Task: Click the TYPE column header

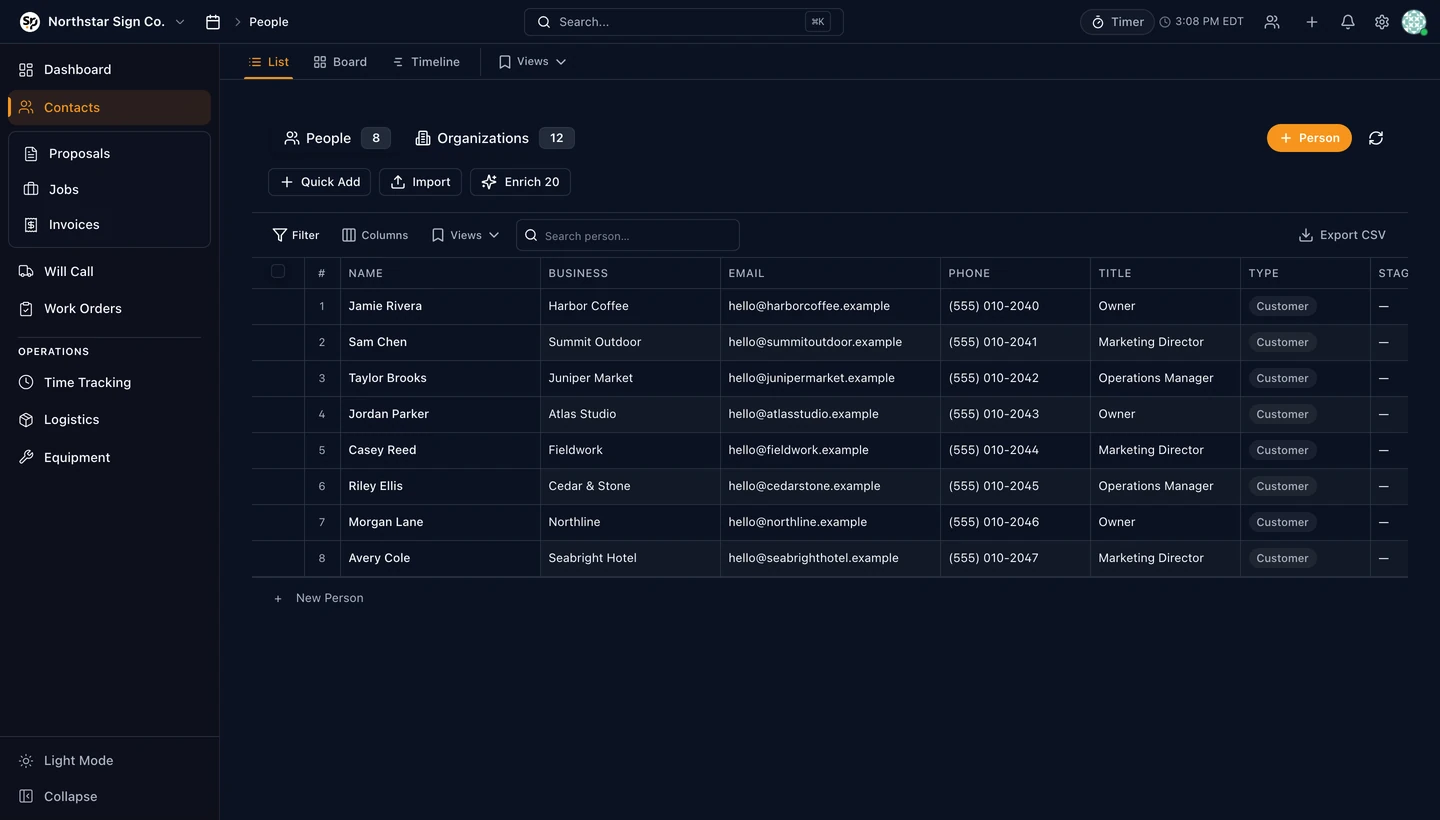Action: coord(1305,273)
